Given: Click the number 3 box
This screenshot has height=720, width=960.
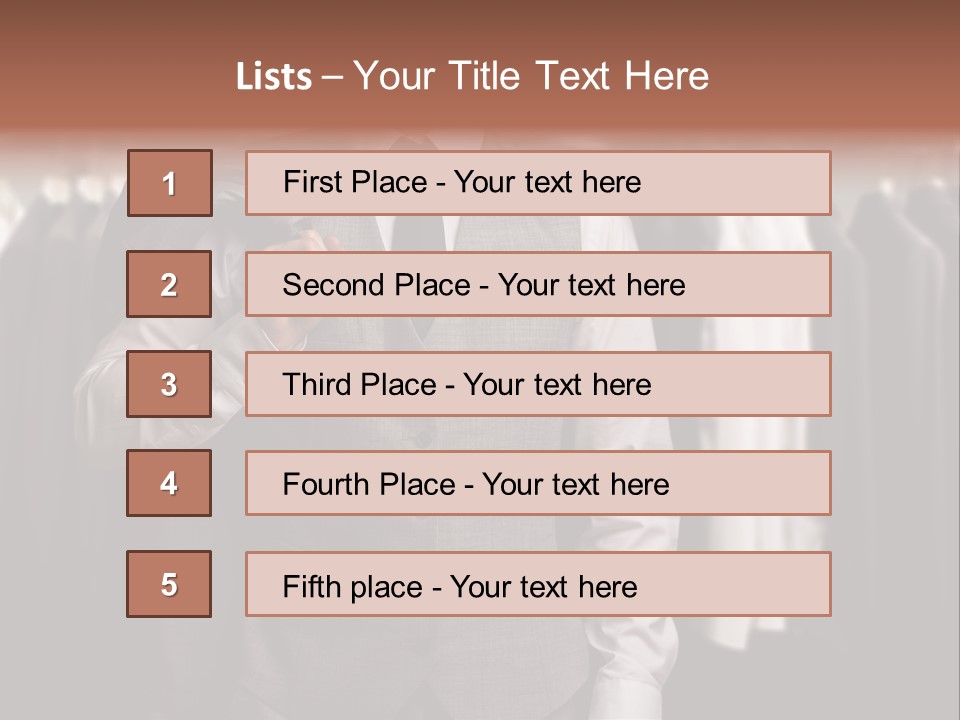Looking at the screenshot, I should [169, 384].
